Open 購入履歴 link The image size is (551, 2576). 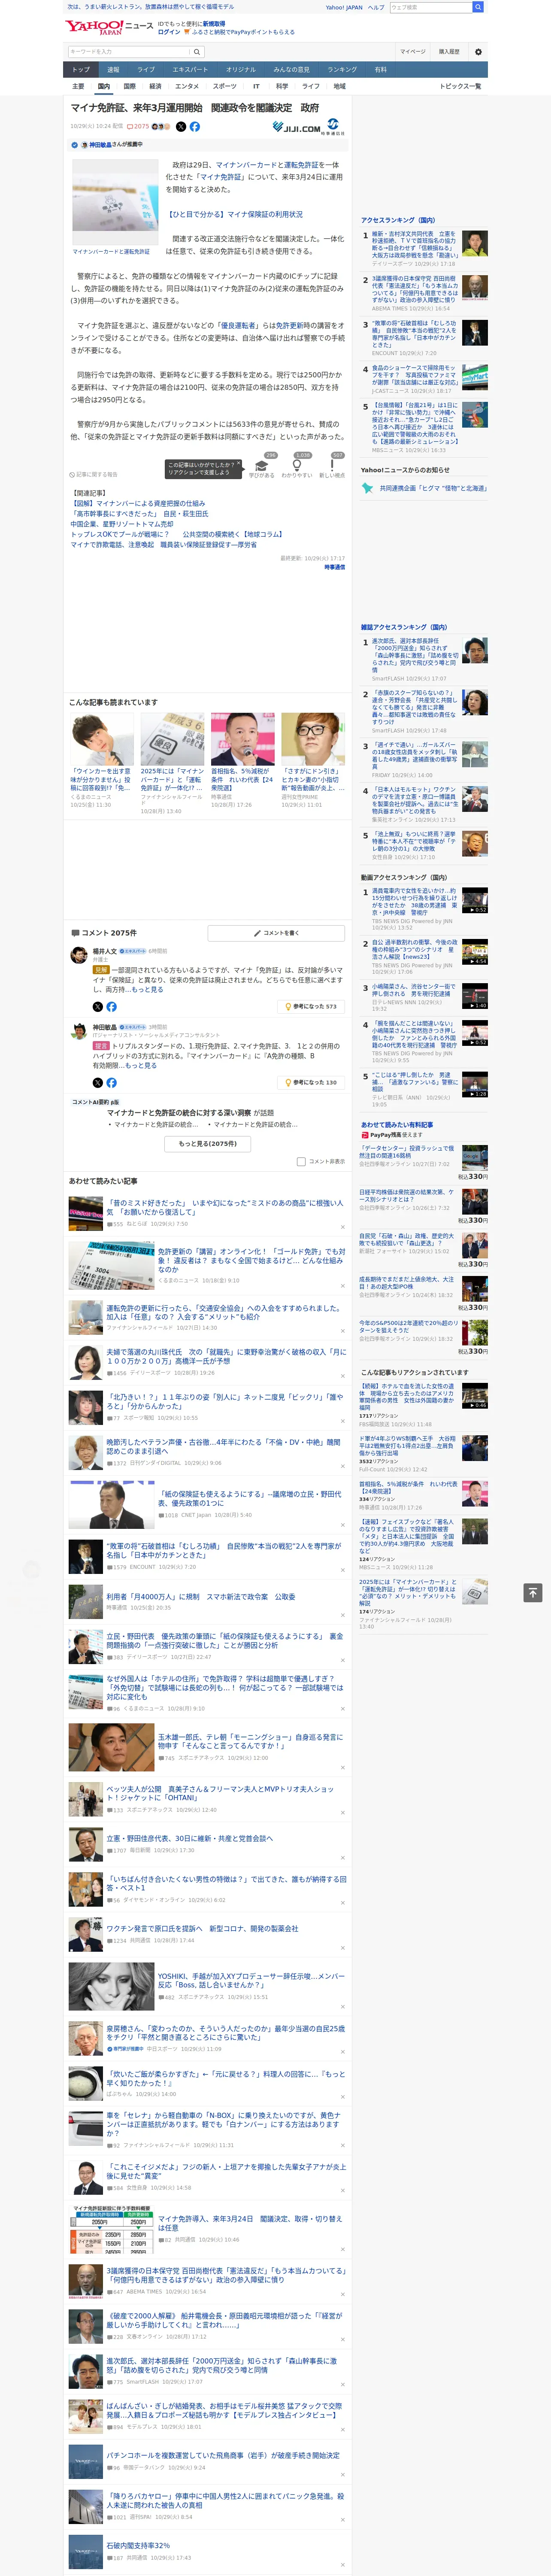coord(449,51)
